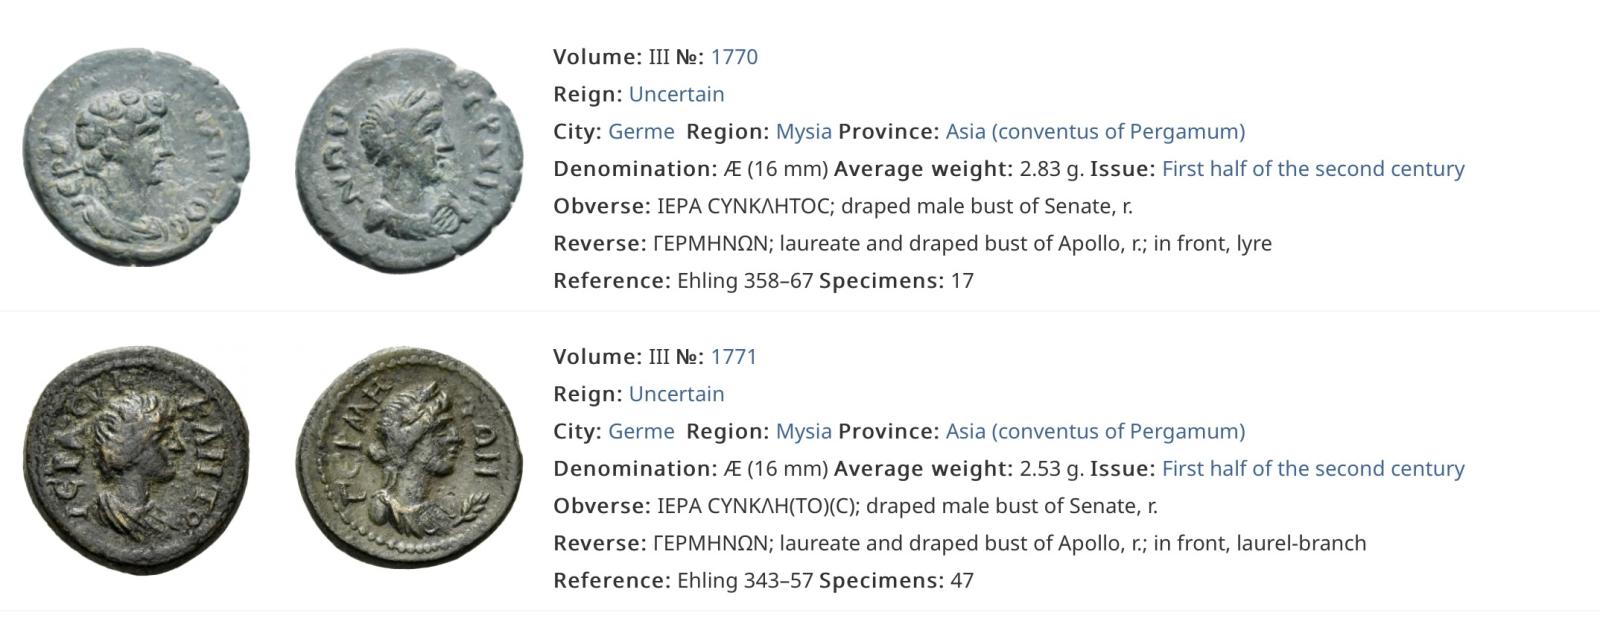Screen dimensions: 1600x619
Task: Open coin number 1771 link
Action: (x=734, y=357)
